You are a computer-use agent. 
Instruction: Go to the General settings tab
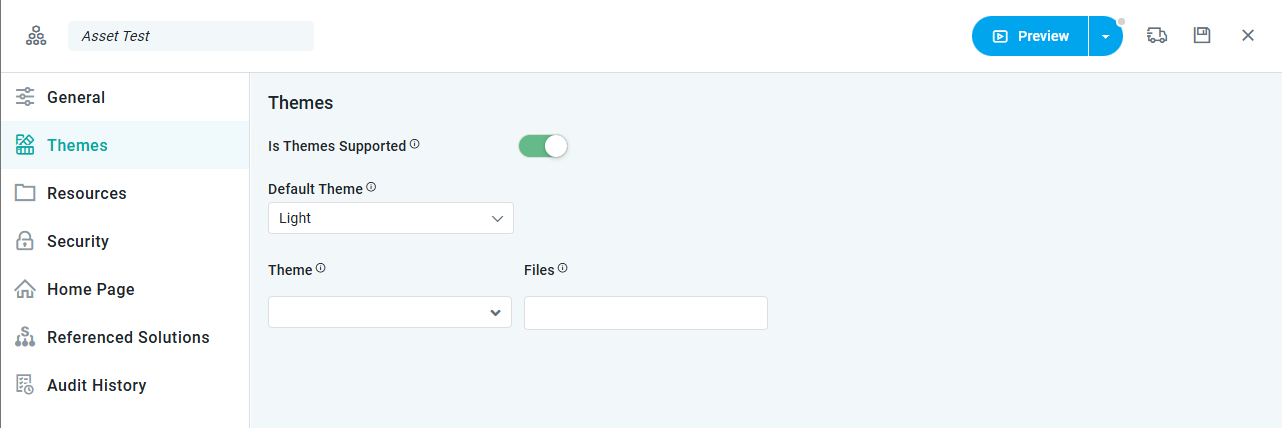coord(76,97)
